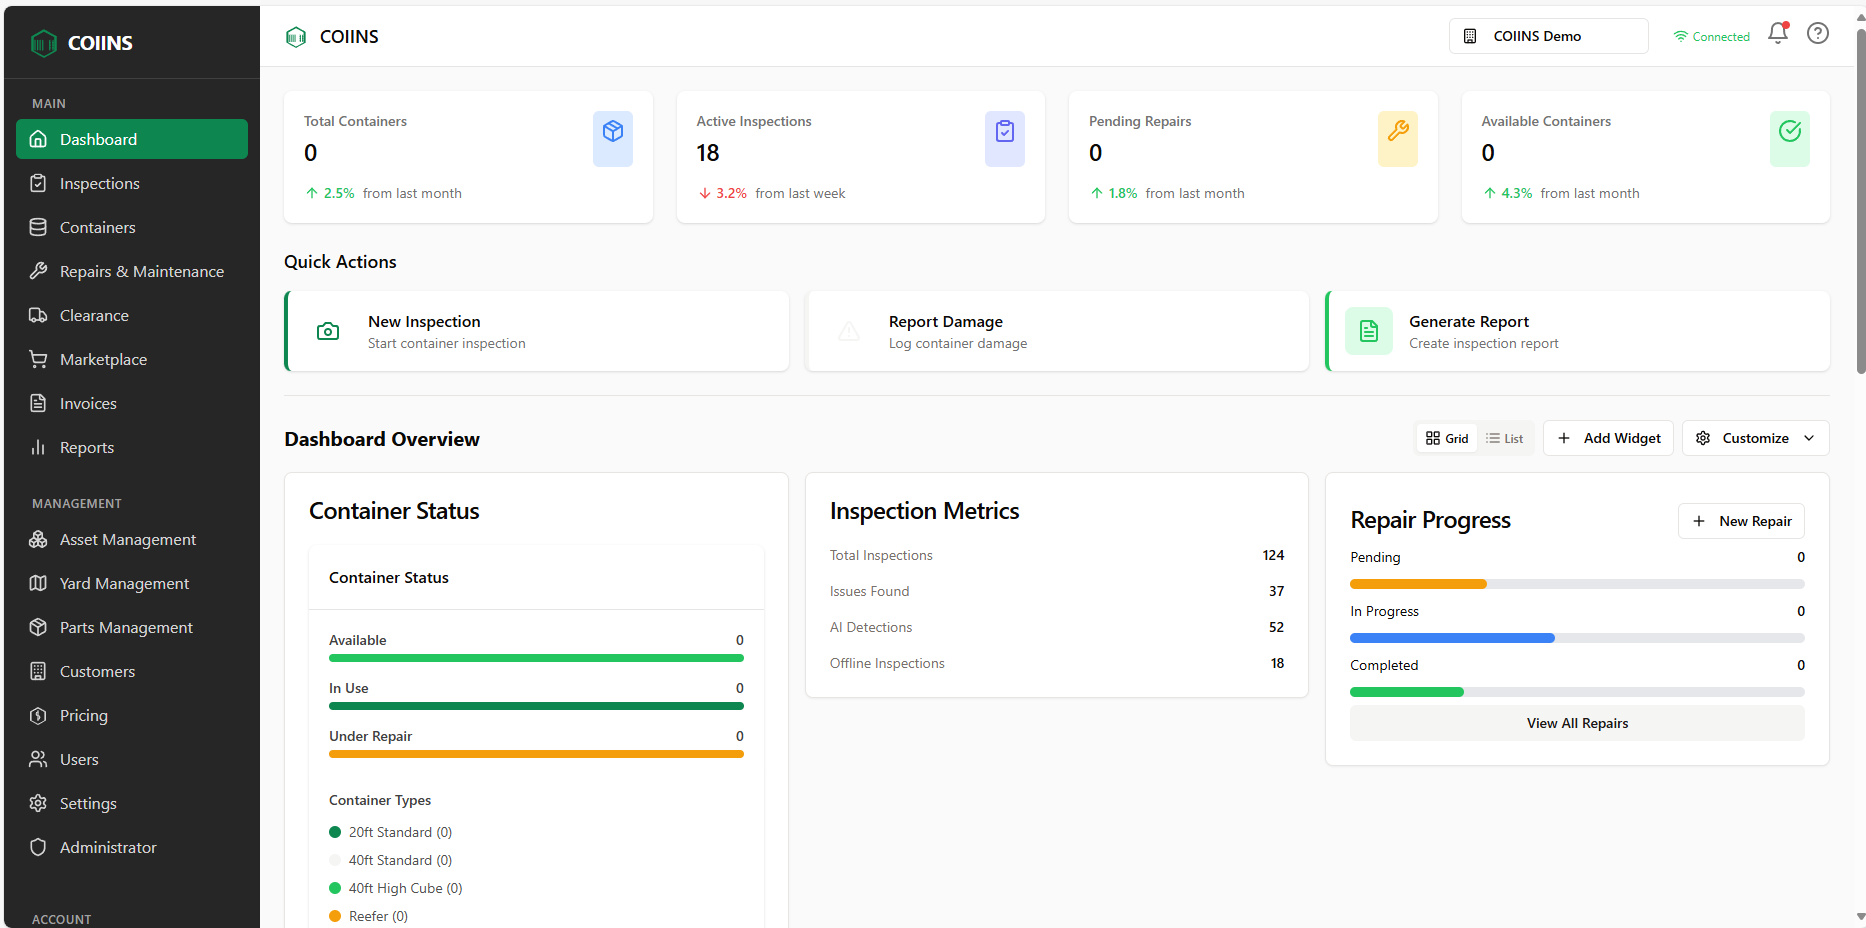Click the New Repair button
The image size is (1866, 928).
1741,522
